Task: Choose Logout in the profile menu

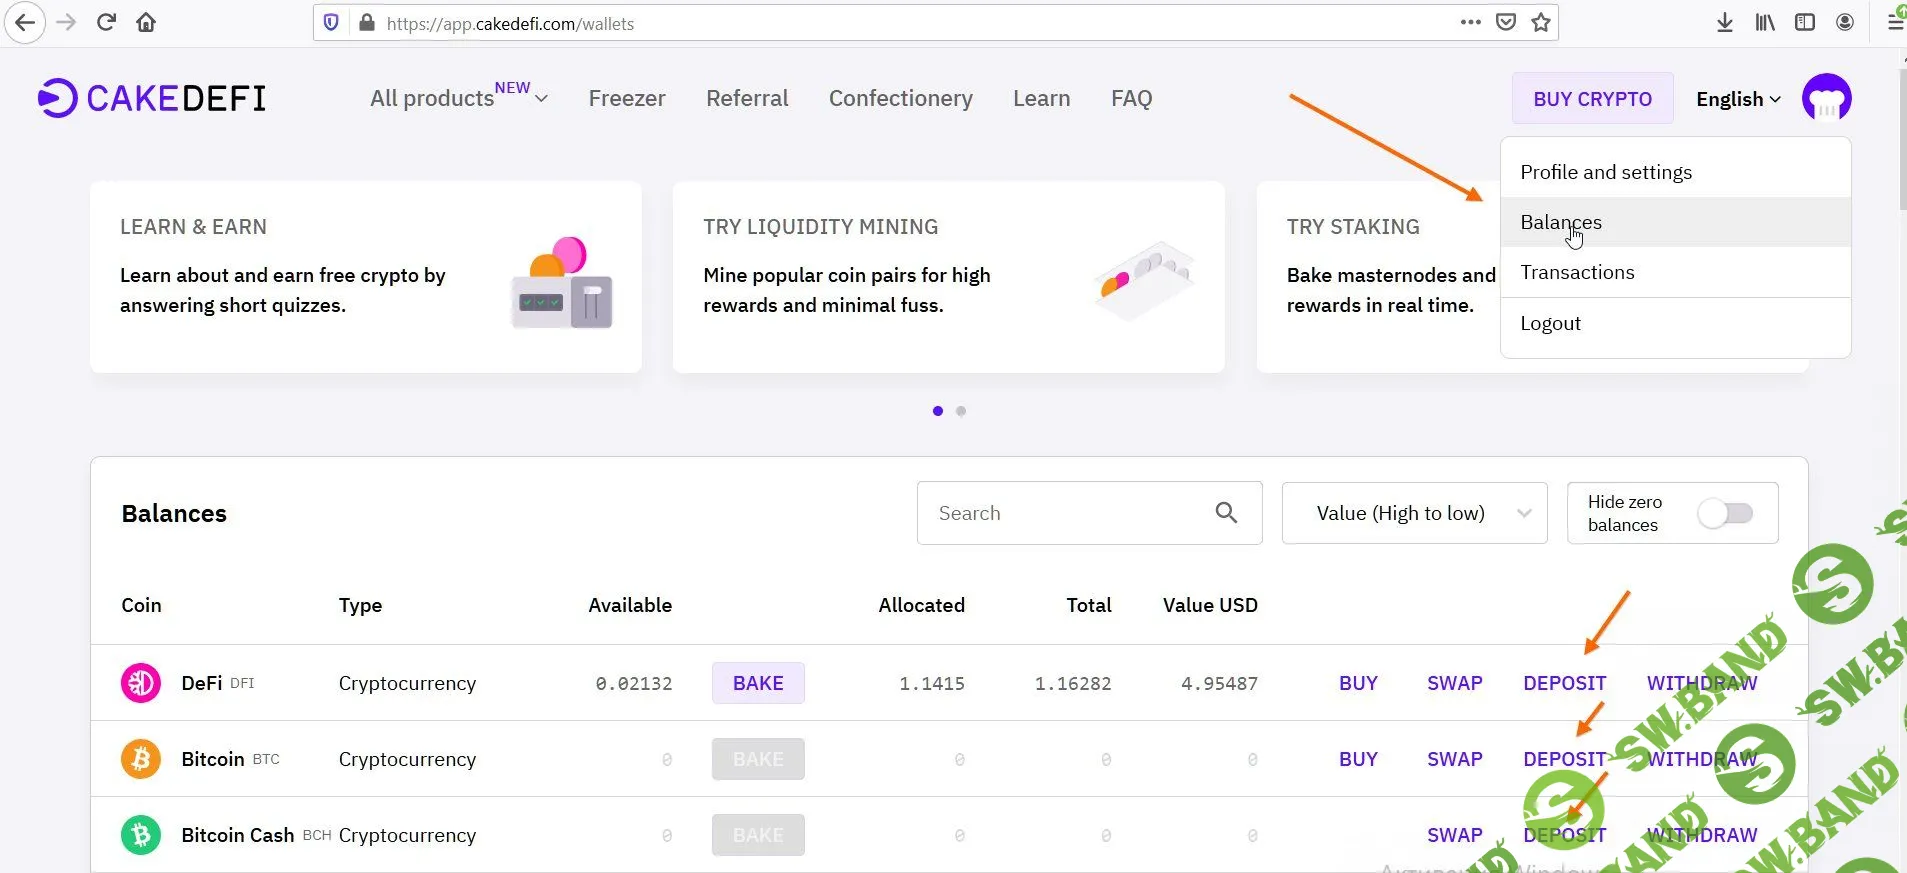Action: tap(1550, 323)
